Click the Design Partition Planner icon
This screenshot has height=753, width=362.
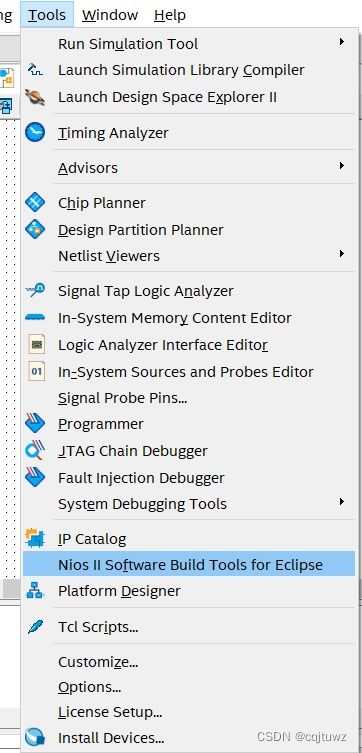35,229
